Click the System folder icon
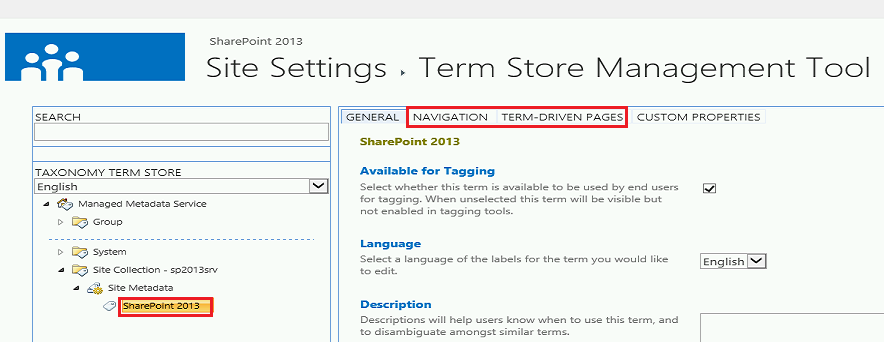893x361 pixels. [79, 252]
